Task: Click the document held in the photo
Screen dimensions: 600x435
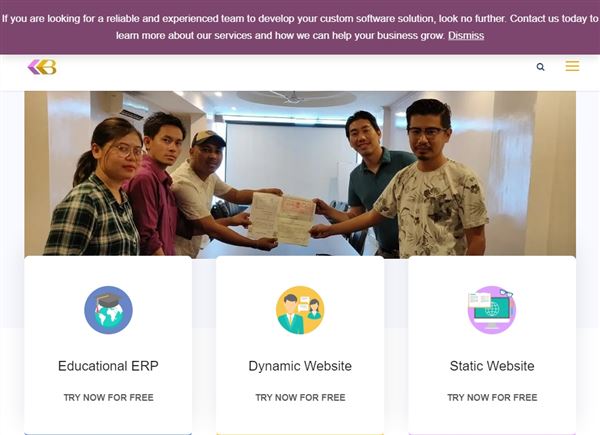Action: click(282, 218)
